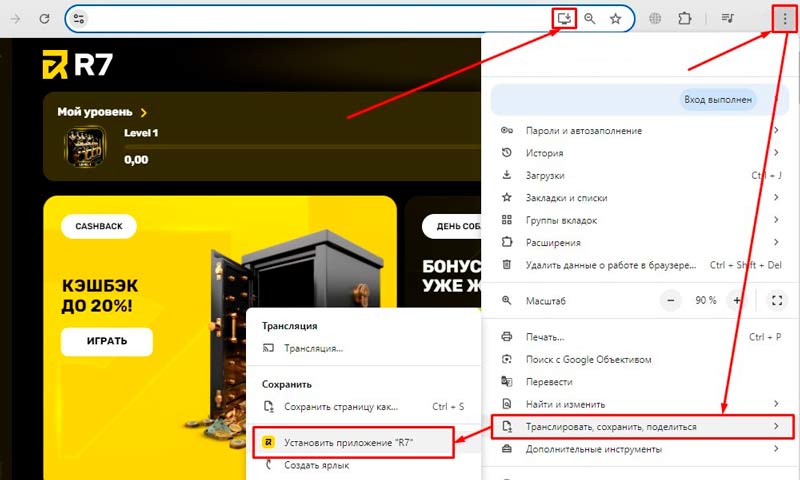The image size is (800, 480).
Task: Click the site information icon in address bar
Action: click(x=80, y=18)
